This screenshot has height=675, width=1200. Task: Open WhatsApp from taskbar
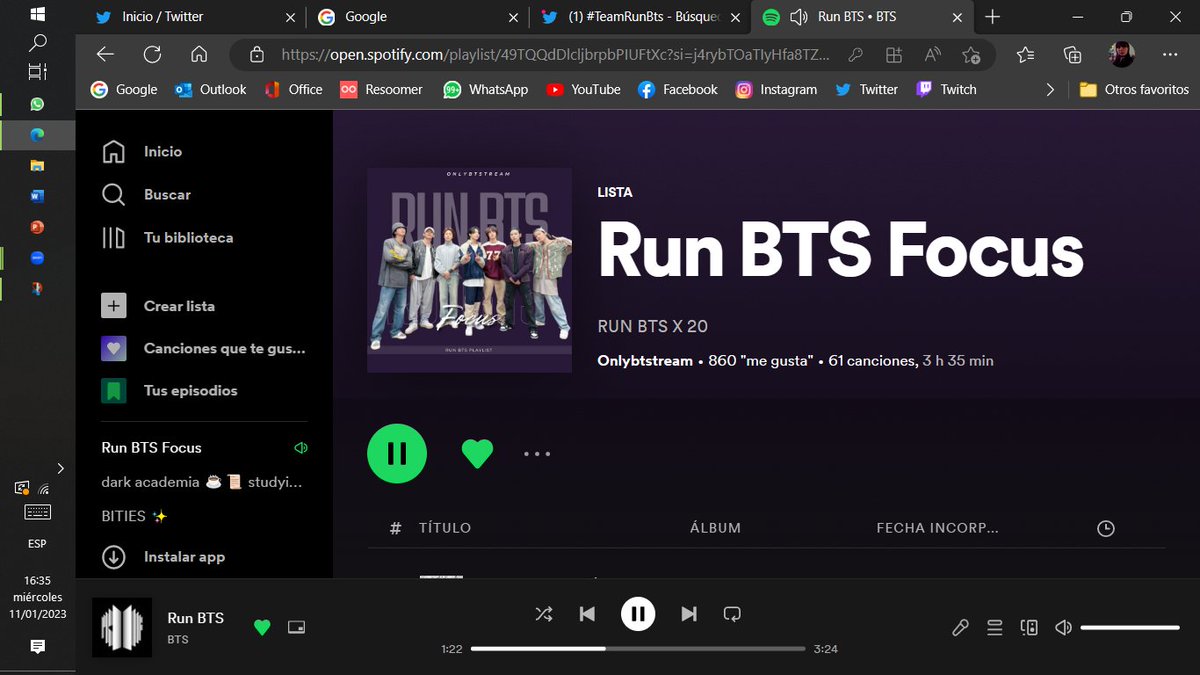tap(37, 104)
